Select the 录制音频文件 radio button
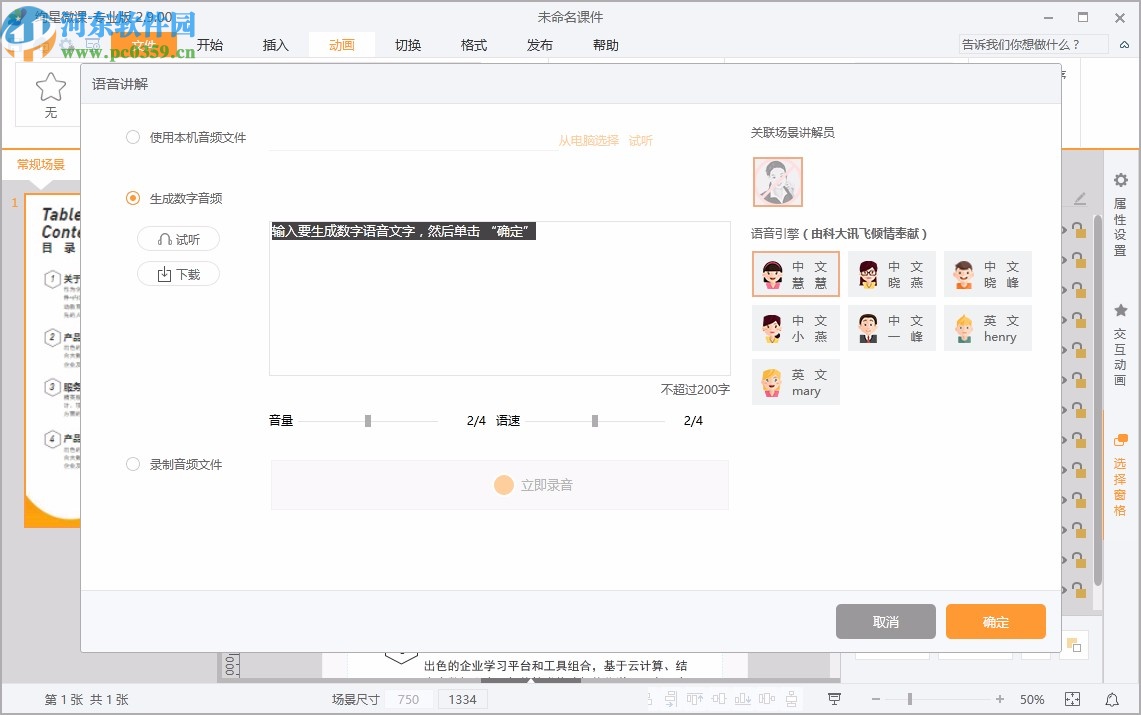1141x715 pixels. pos(132,464)
